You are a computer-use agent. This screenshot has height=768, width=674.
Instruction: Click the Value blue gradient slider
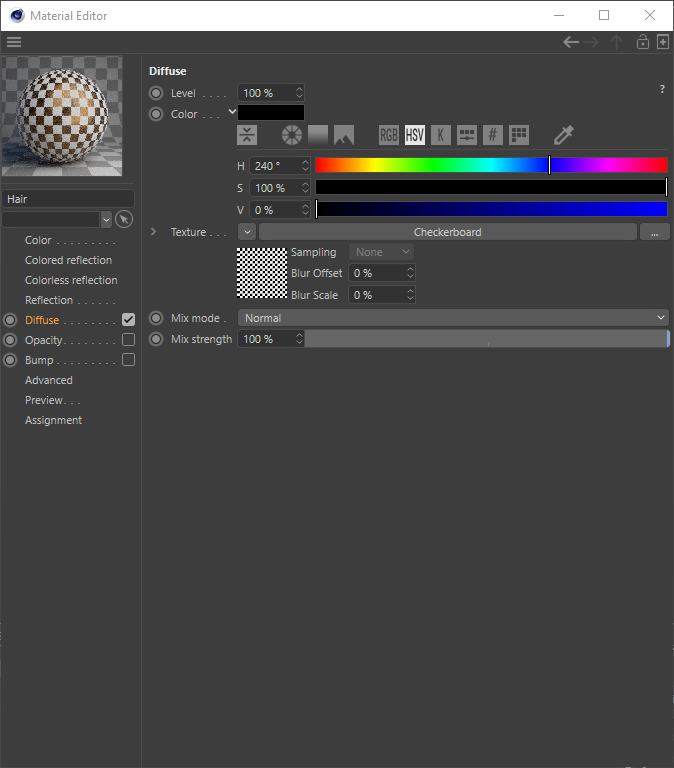tap(491, 209)
